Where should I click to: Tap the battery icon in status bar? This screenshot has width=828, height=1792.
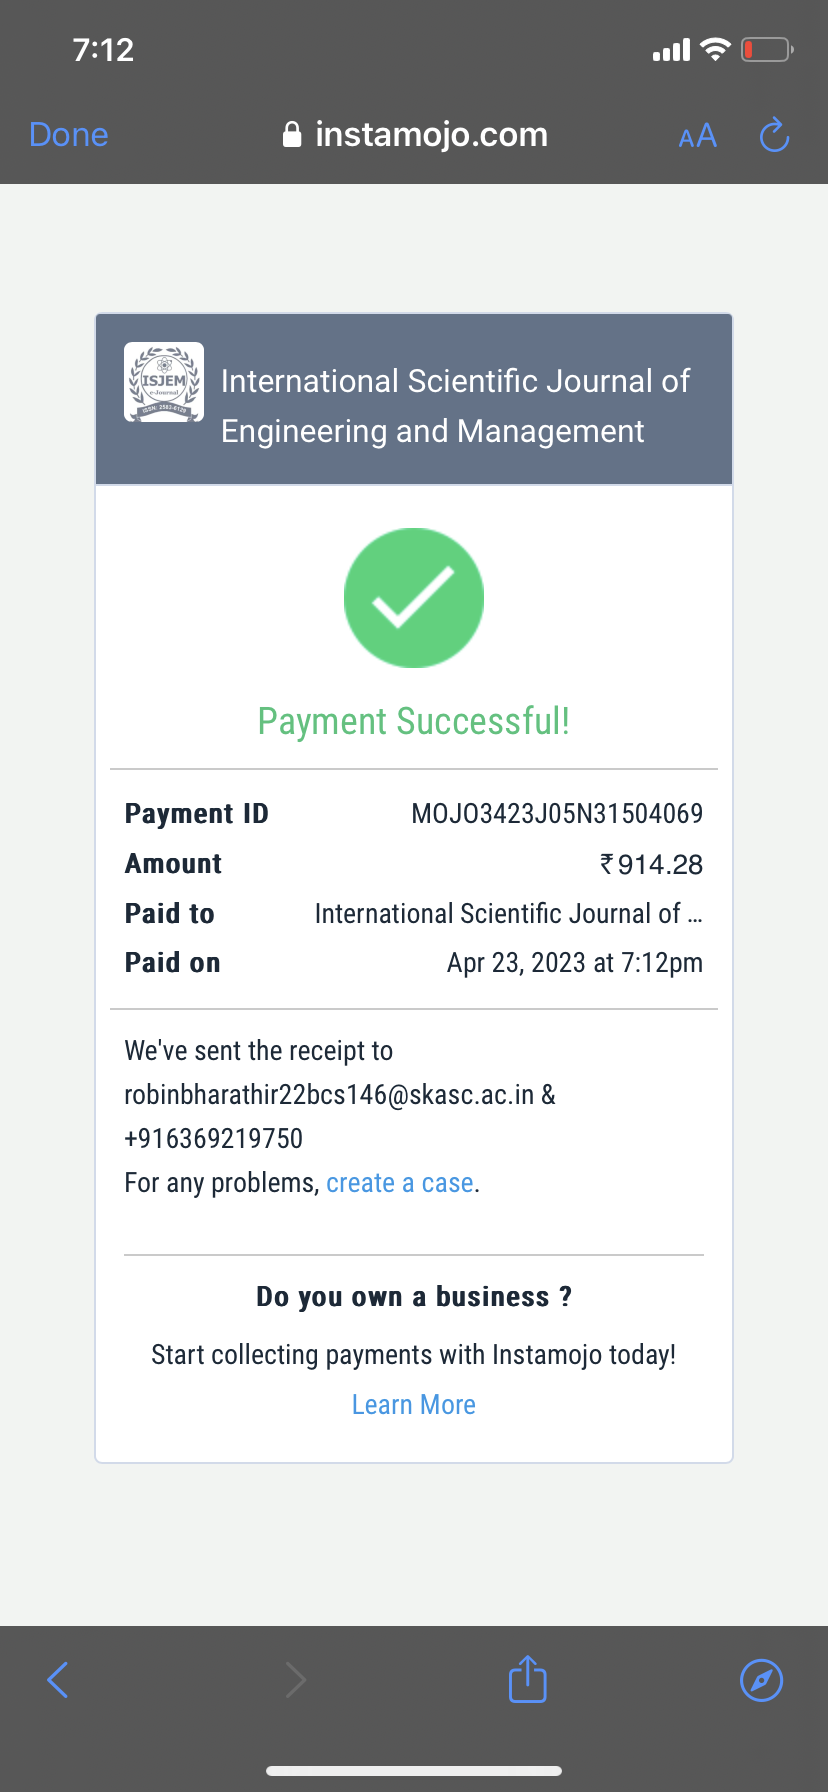(x=766, y=49)
